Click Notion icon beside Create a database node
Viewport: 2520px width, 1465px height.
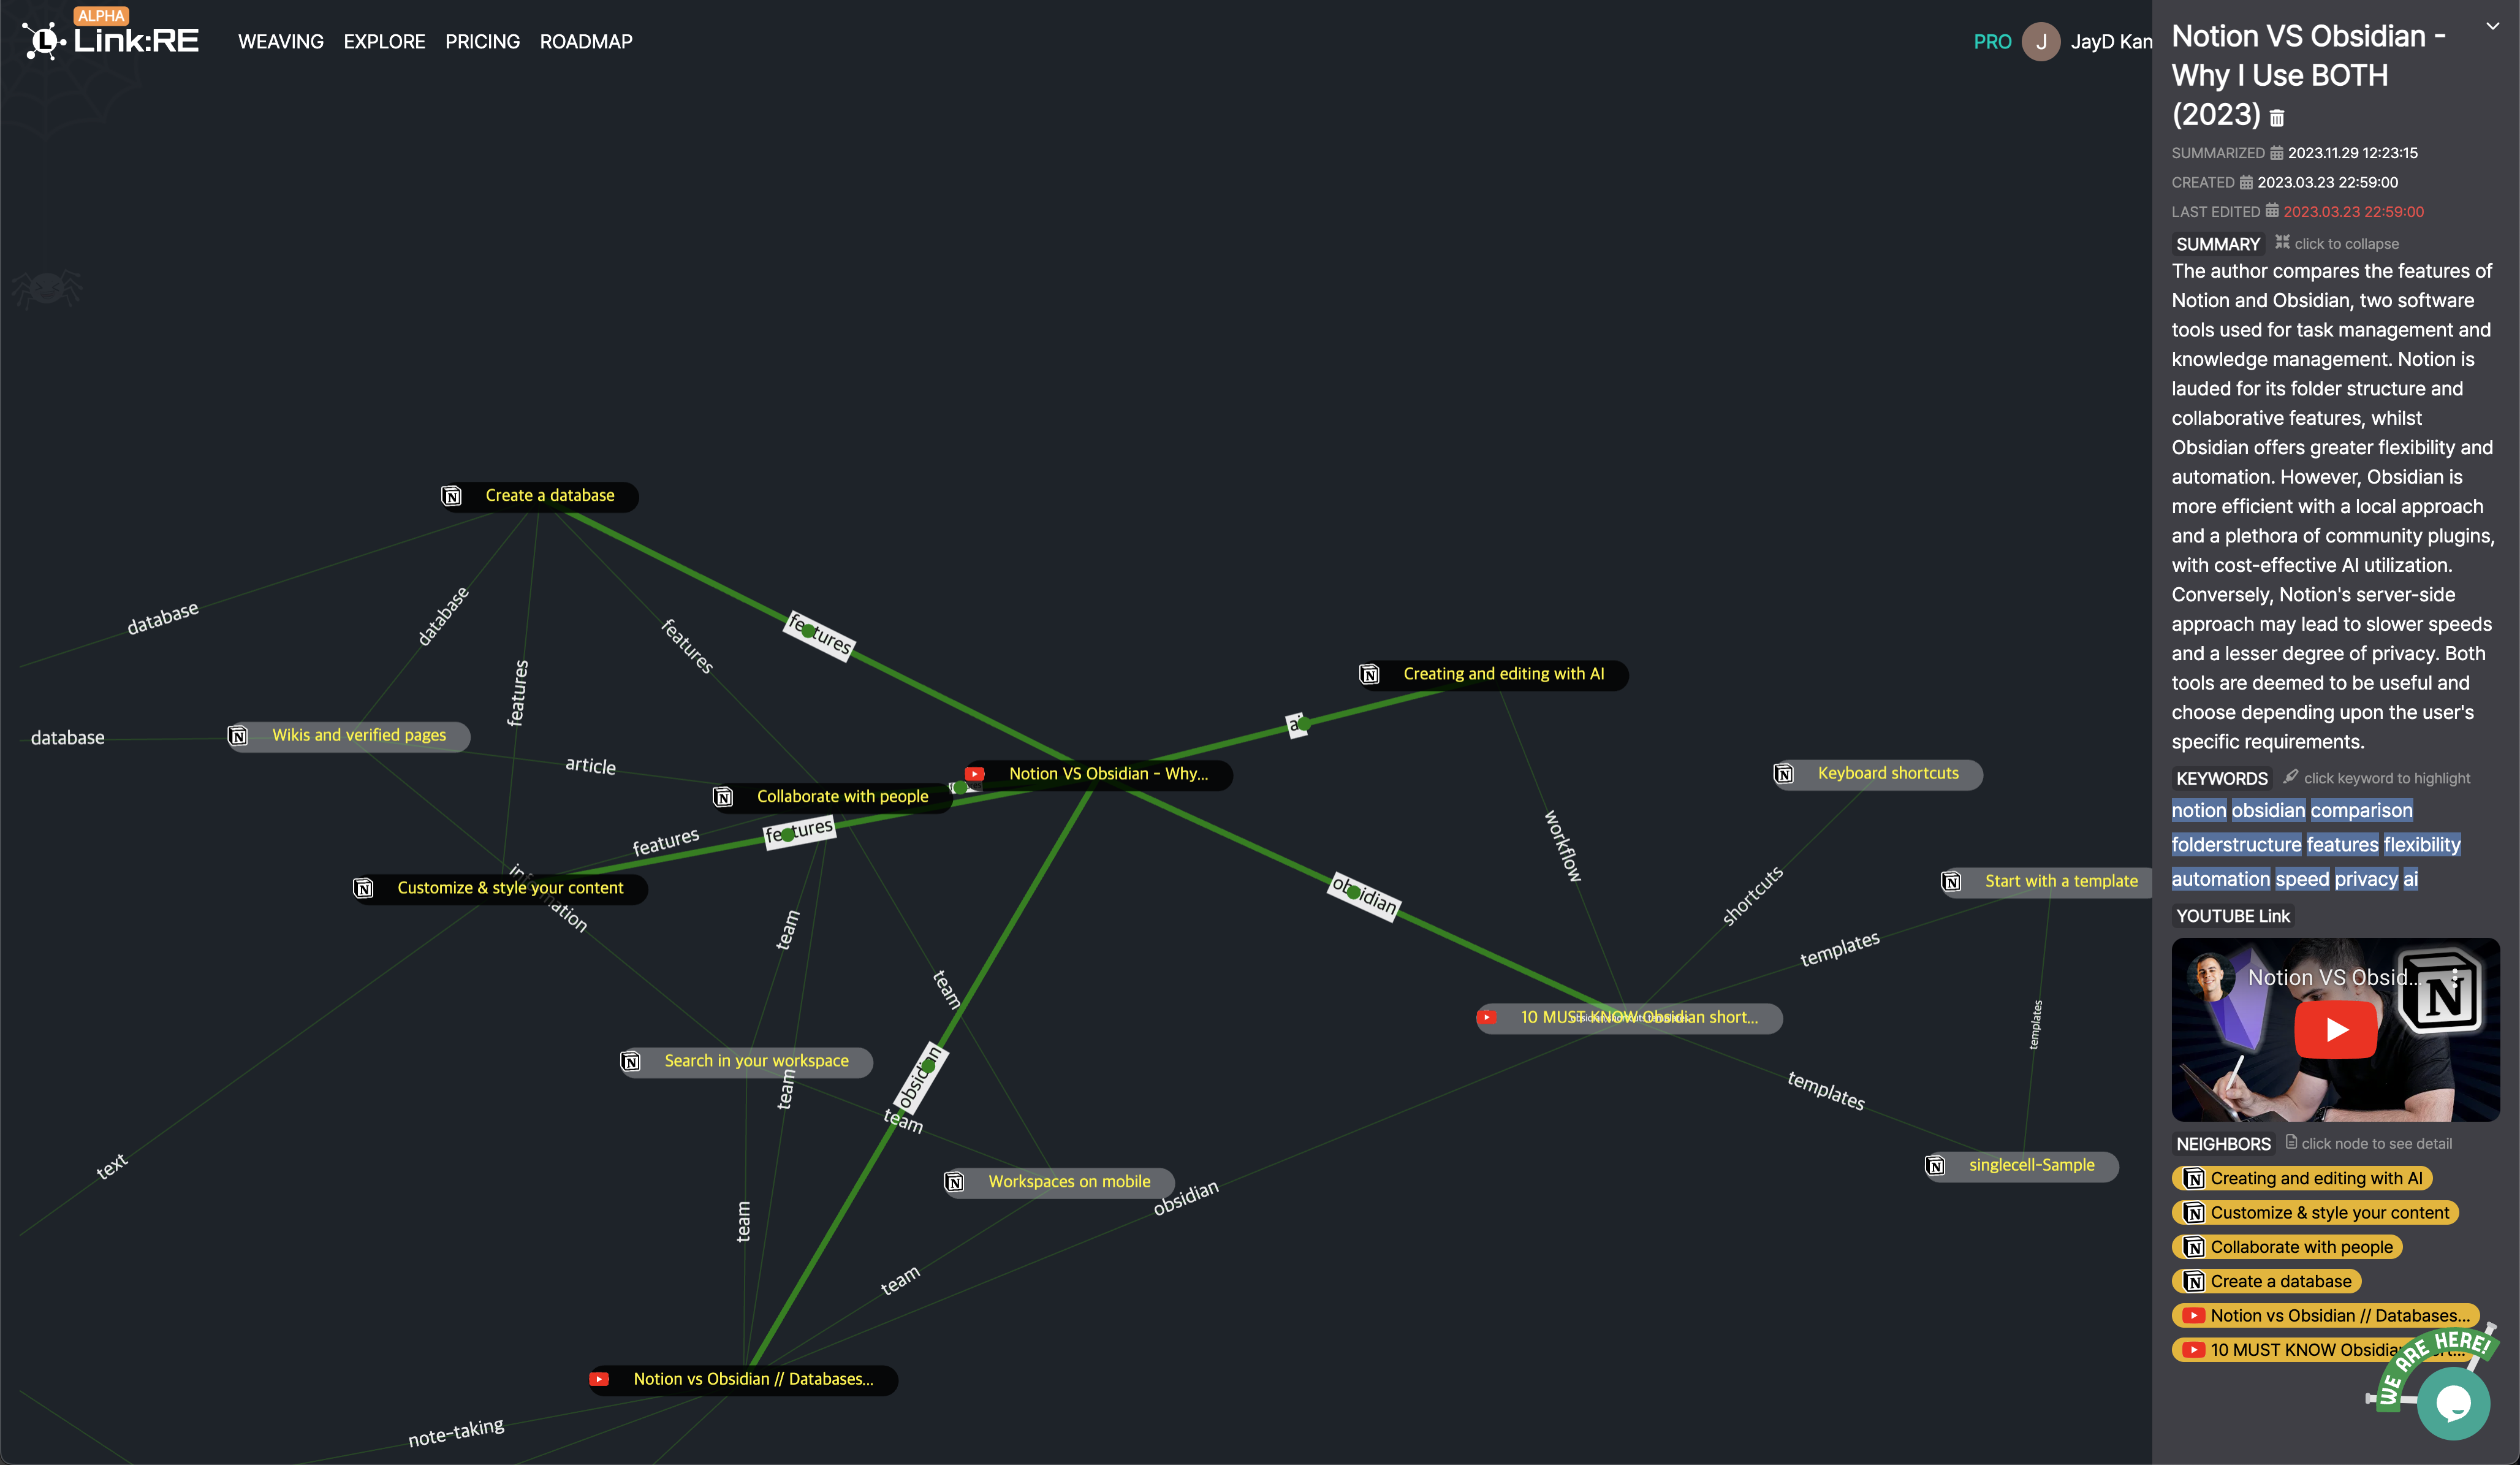(x=452, y=496)
